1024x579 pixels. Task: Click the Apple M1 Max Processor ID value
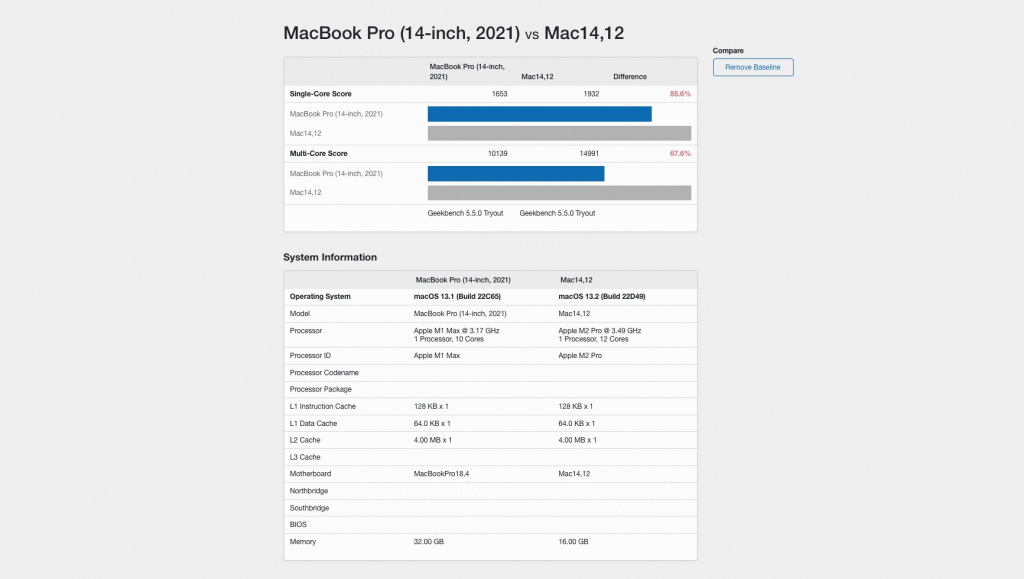coord(437,355)
